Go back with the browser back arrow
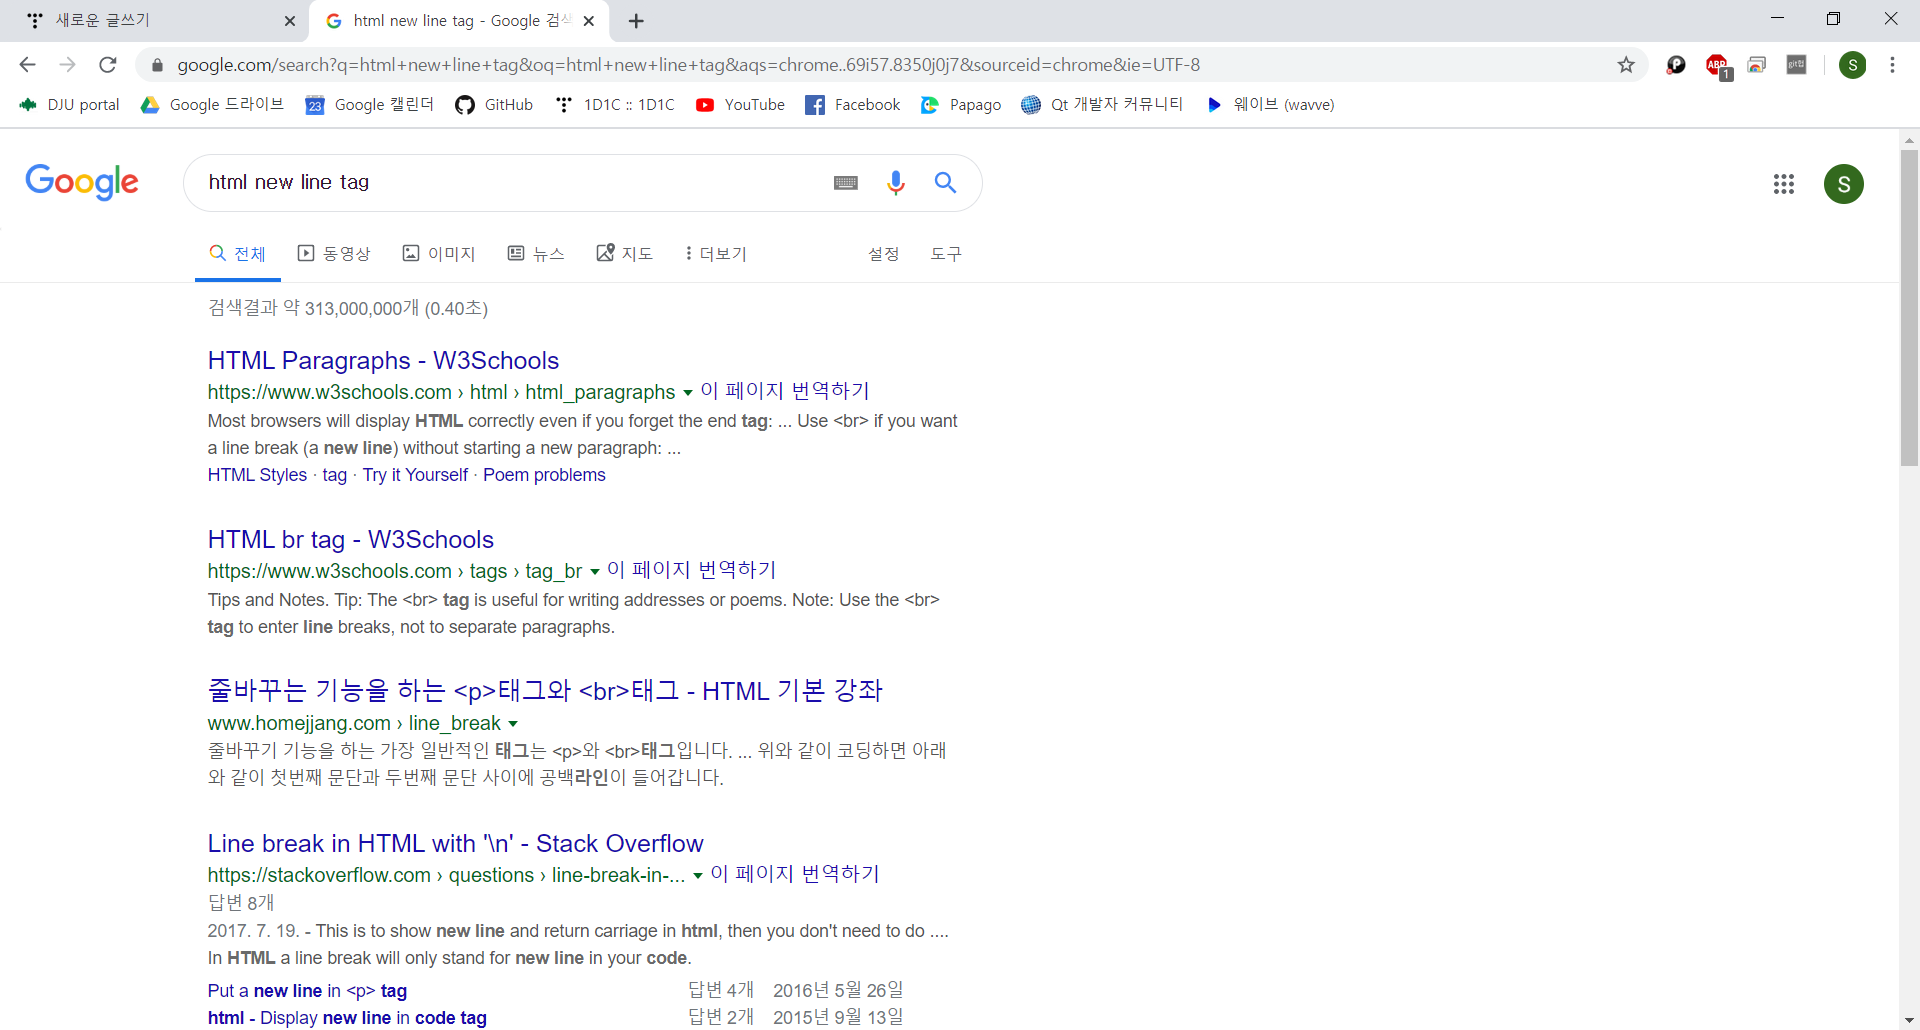The width and height of the screenshot is (1920, 1030). click(x=27, y=65)
